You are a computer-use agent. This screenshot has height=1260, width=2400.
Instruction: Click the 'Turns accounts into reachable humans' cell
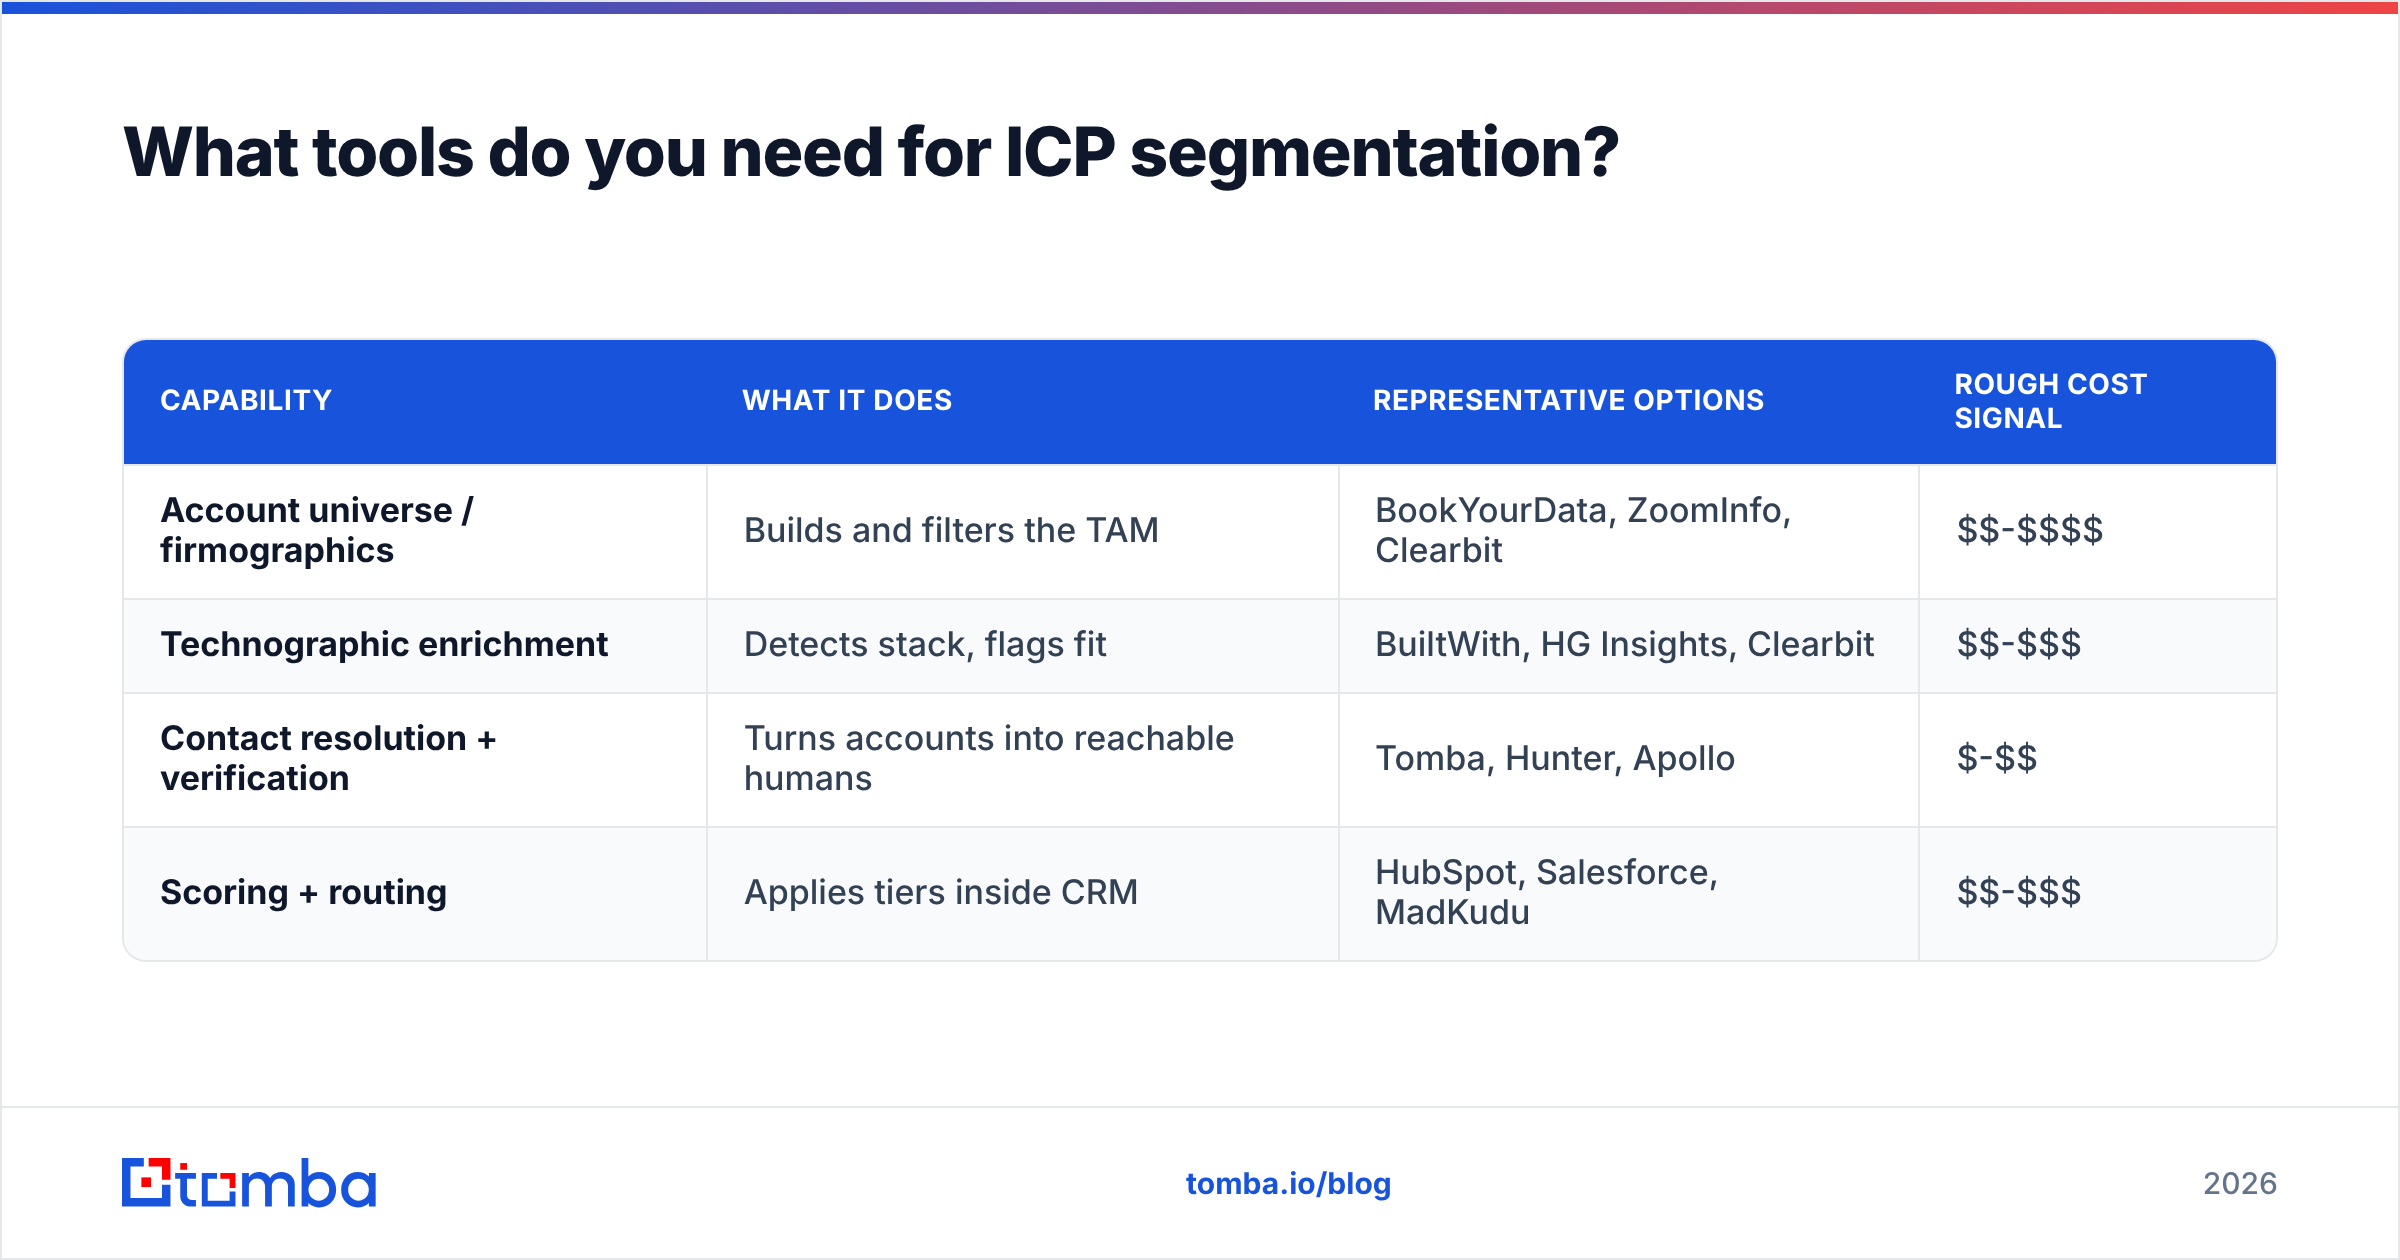1022,760
